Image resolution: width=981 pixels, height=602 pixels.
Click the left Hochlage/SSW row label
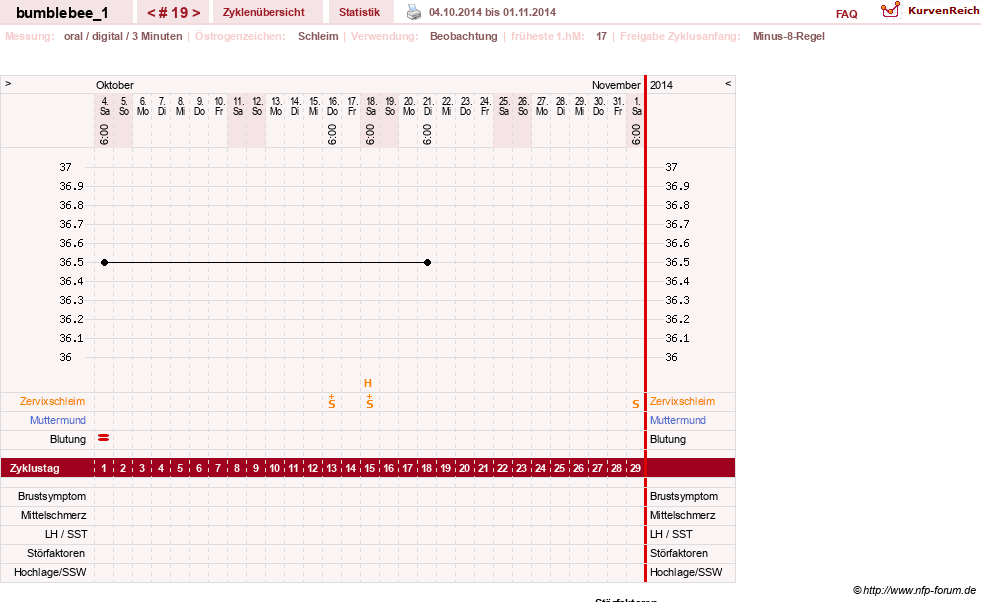[50, 572]
